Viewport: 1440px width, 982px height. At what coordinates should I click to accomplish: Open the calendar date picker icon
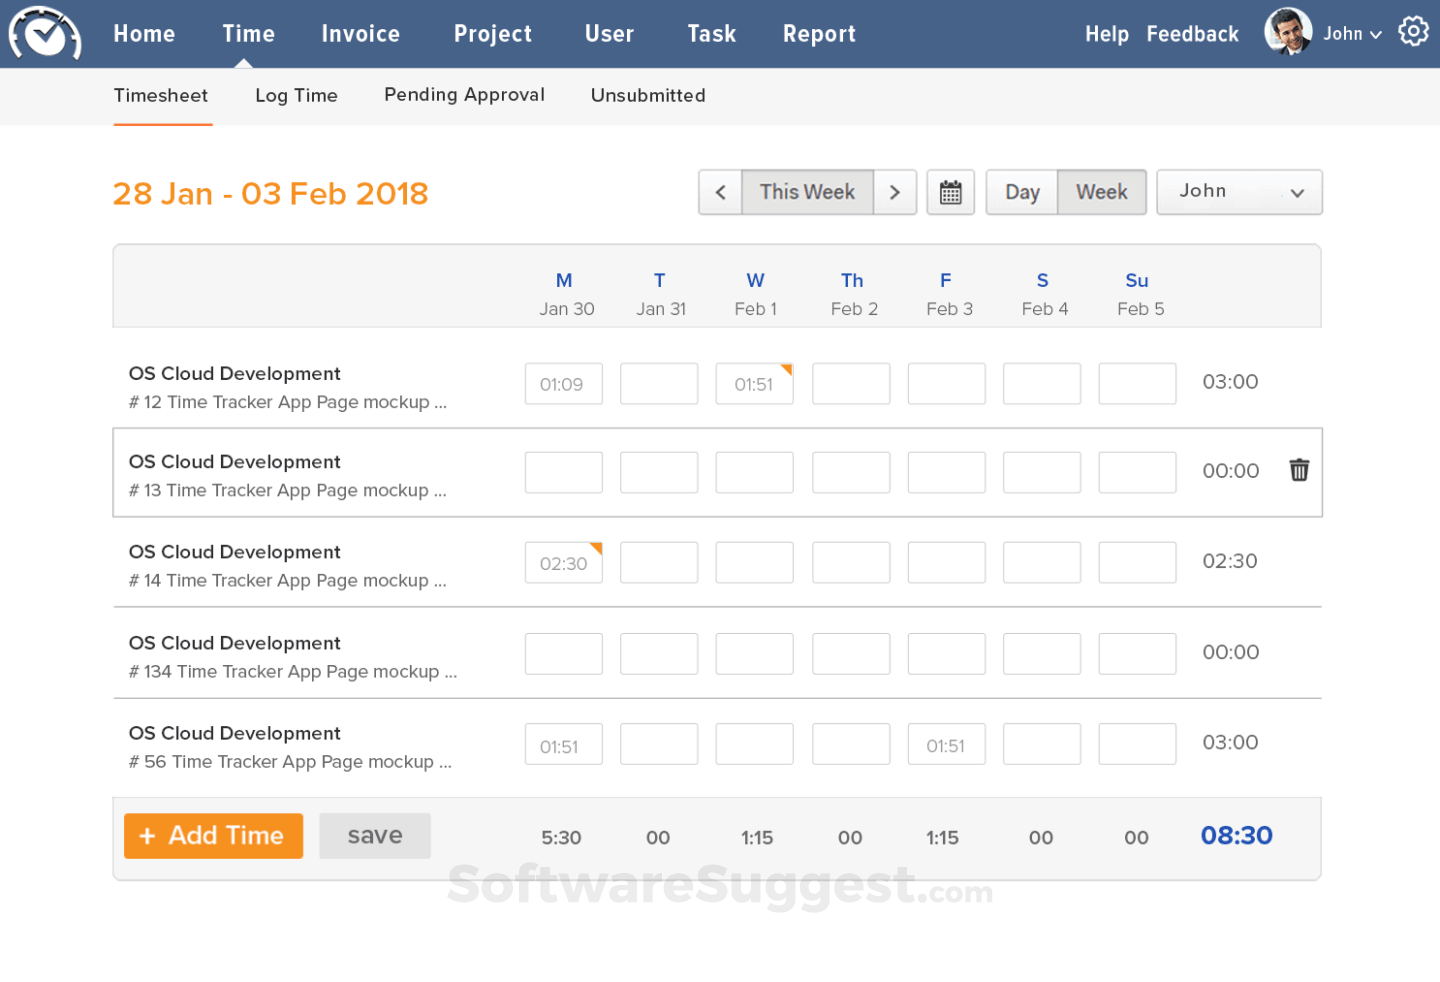click(x=950, y=192)
